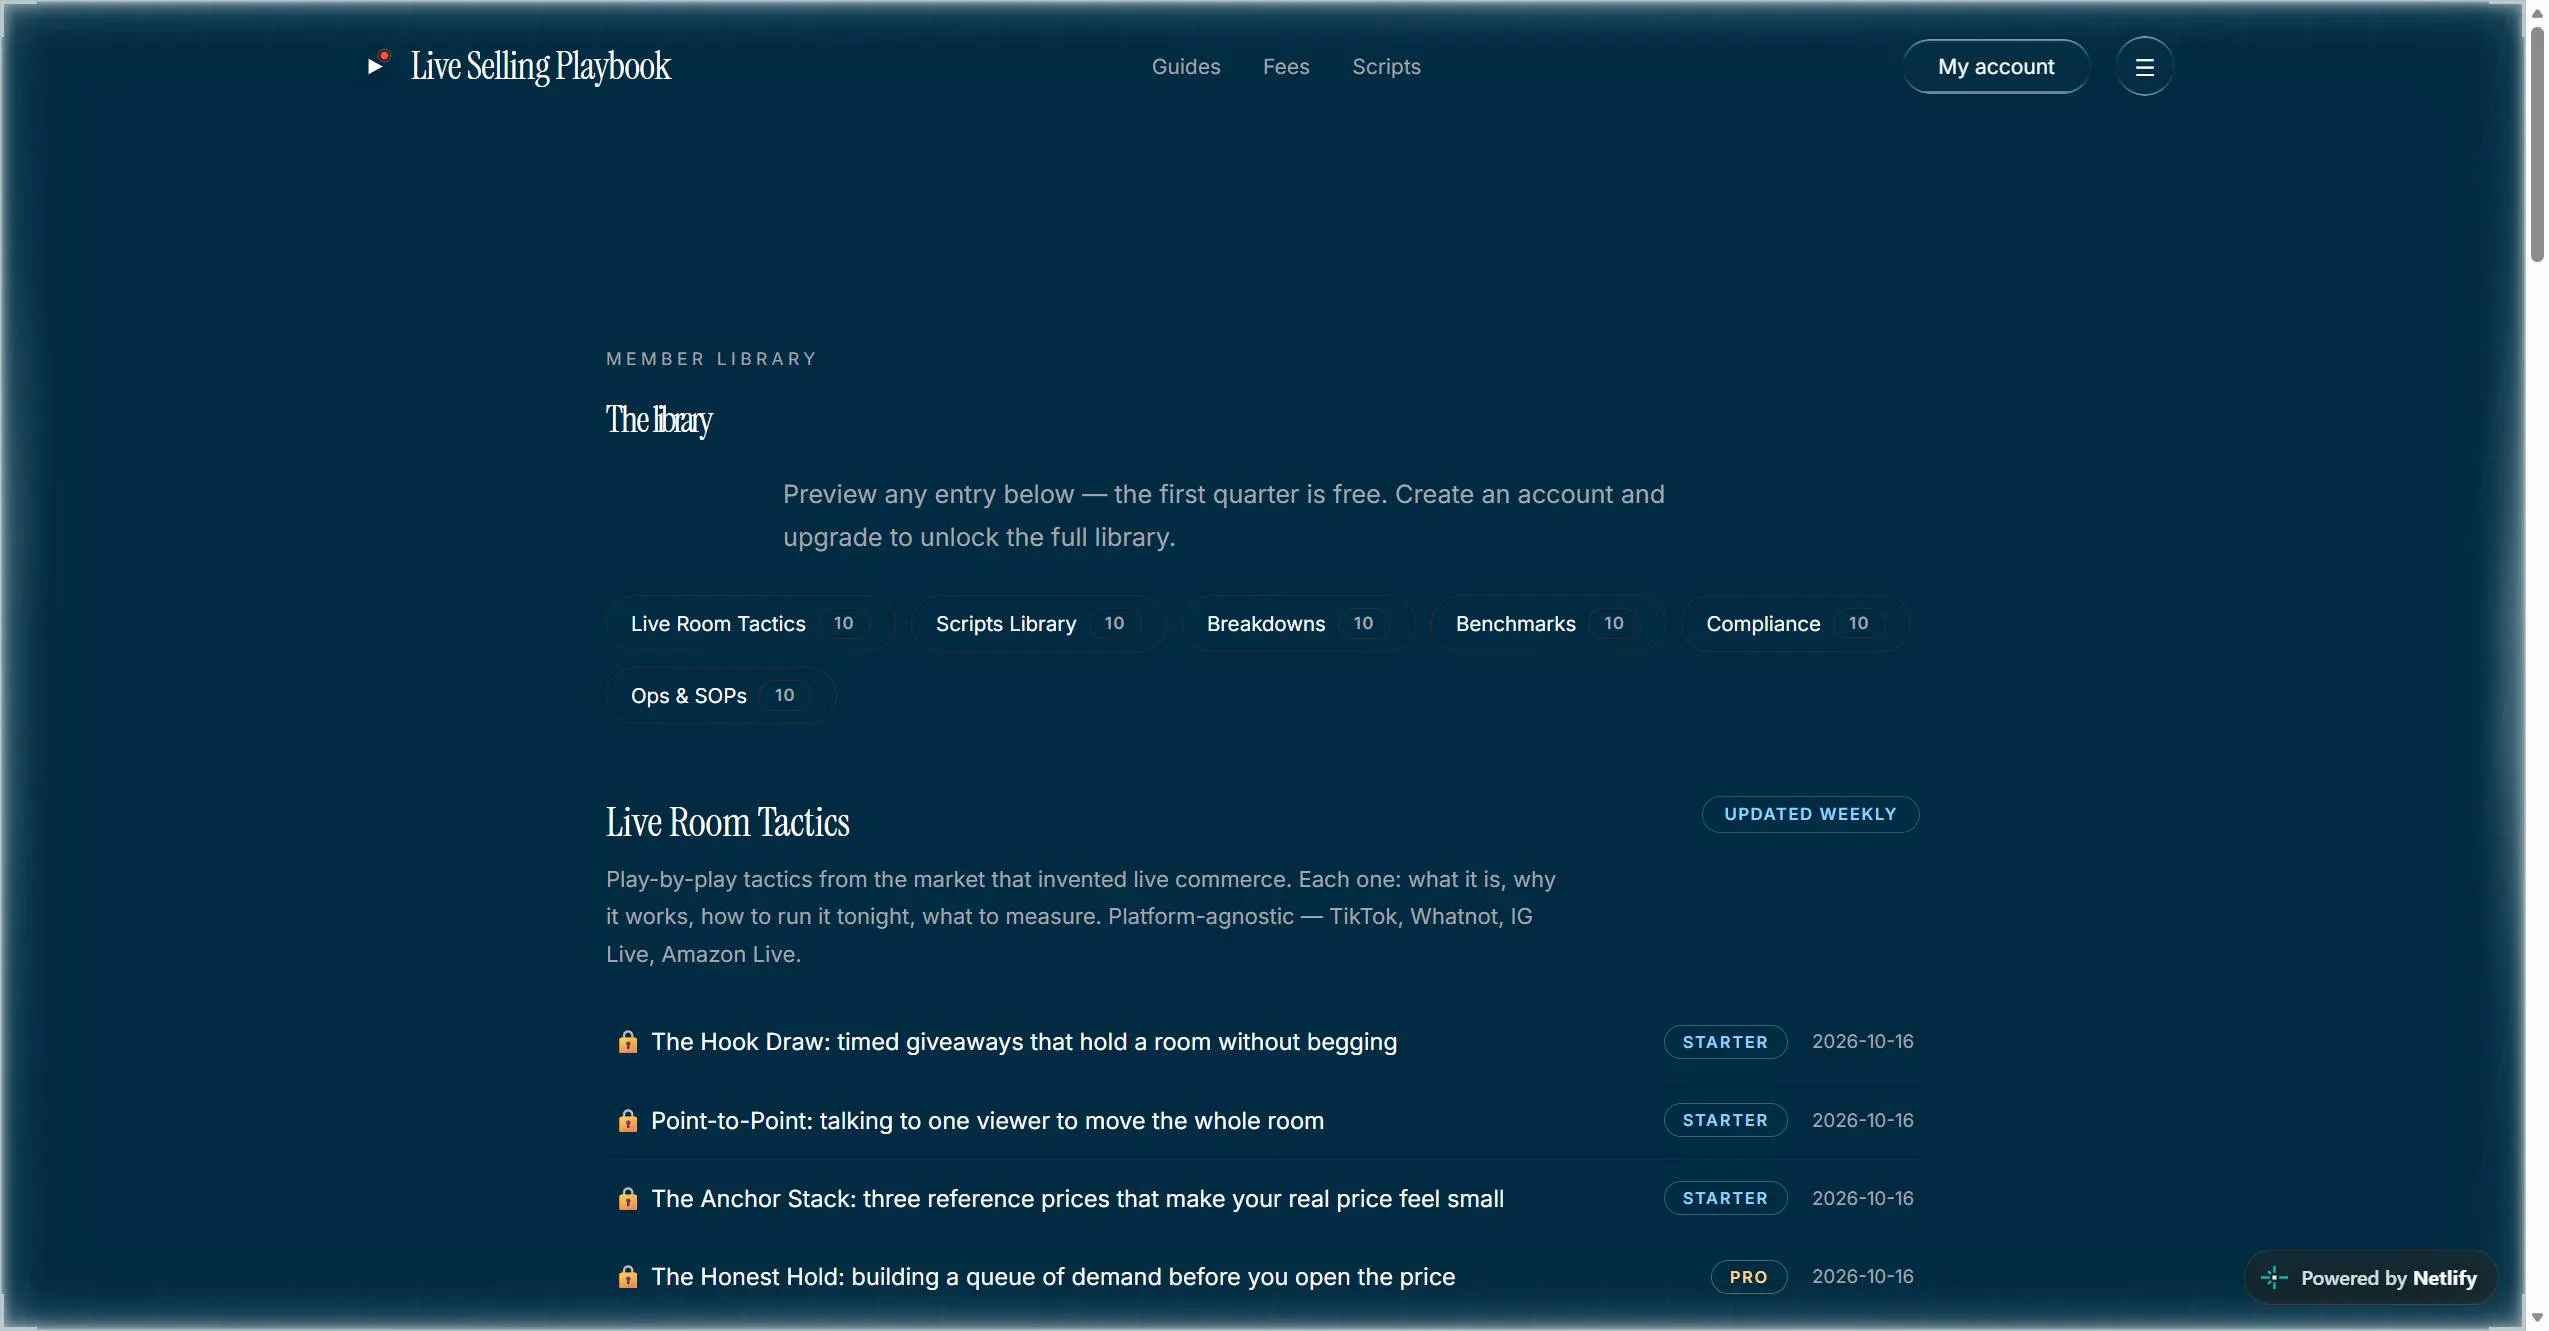
Task: Select the Breakdowns category chip
Action: [x=1298, y=624]
